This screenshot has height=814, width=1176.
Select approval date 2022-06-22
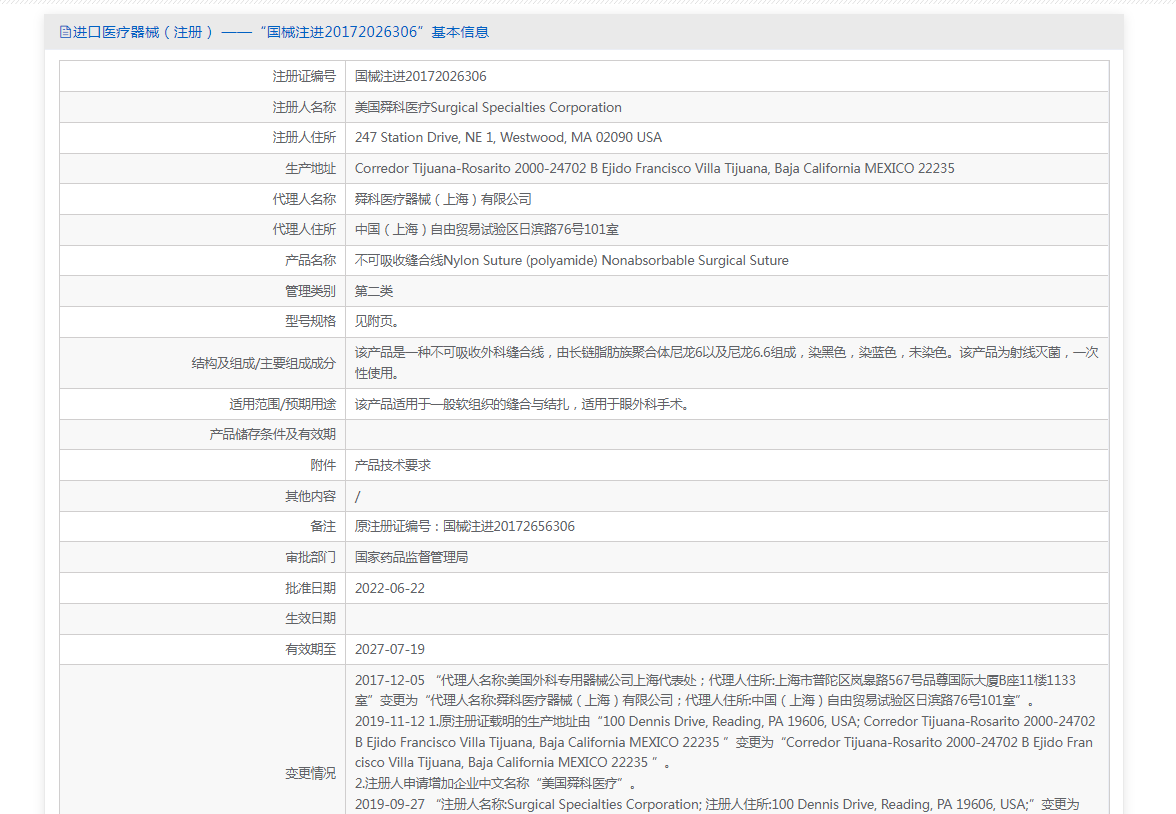click(390, 588)
